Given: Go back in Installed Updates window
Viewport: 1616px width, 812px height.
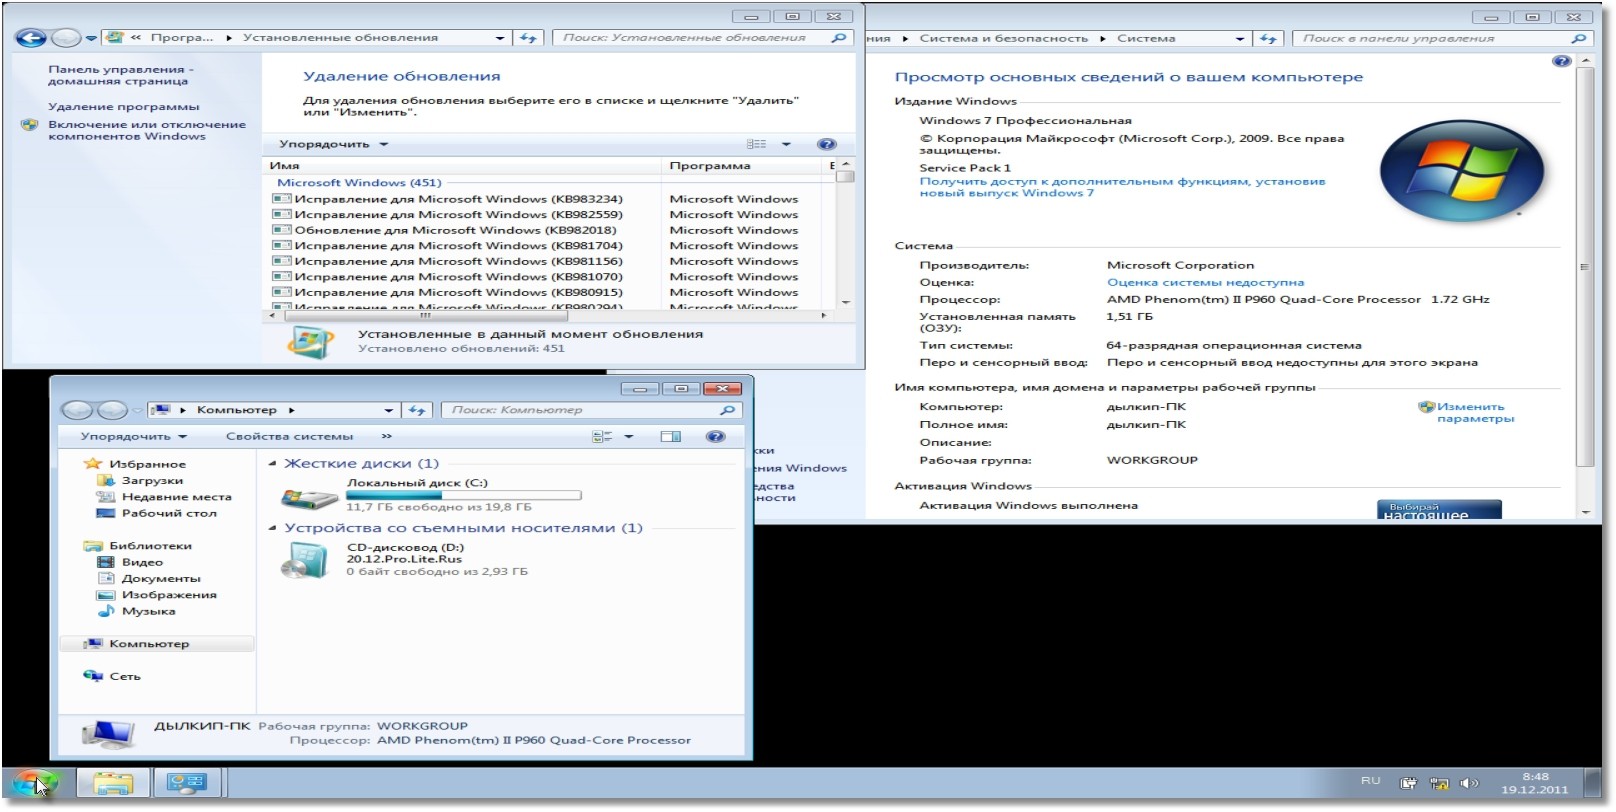Looking at the screenshot, I should pos(31,38).
